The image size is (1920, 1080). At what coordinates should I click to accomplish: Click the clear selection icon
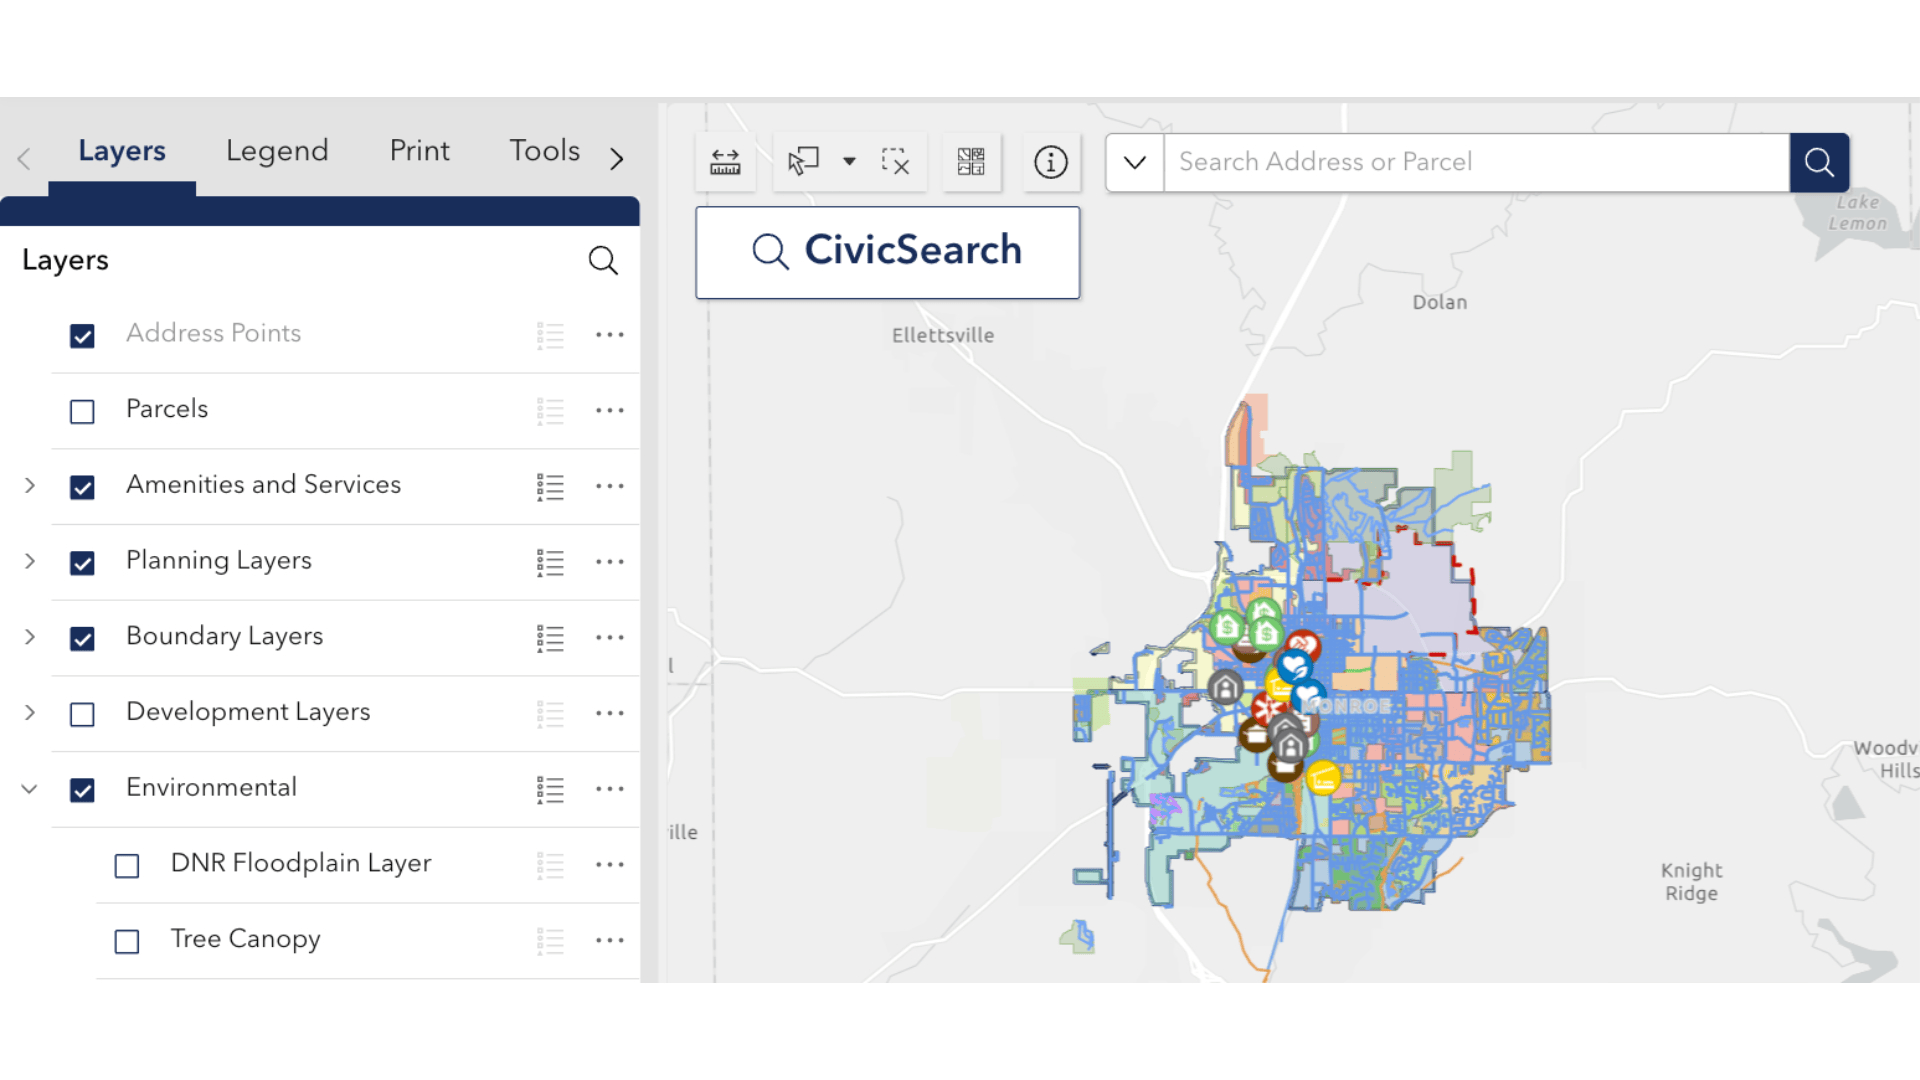(x=895, y=162)
